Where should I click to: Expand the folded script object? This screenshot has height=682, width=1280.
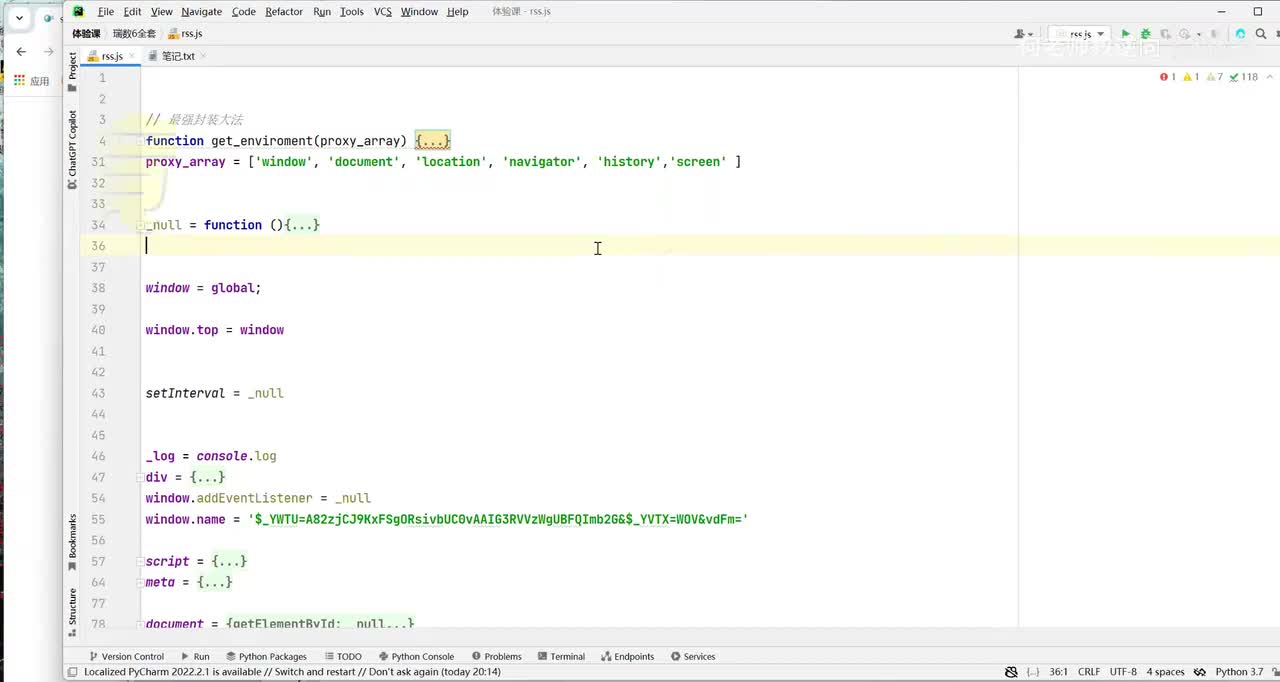[x=229, y=561]
